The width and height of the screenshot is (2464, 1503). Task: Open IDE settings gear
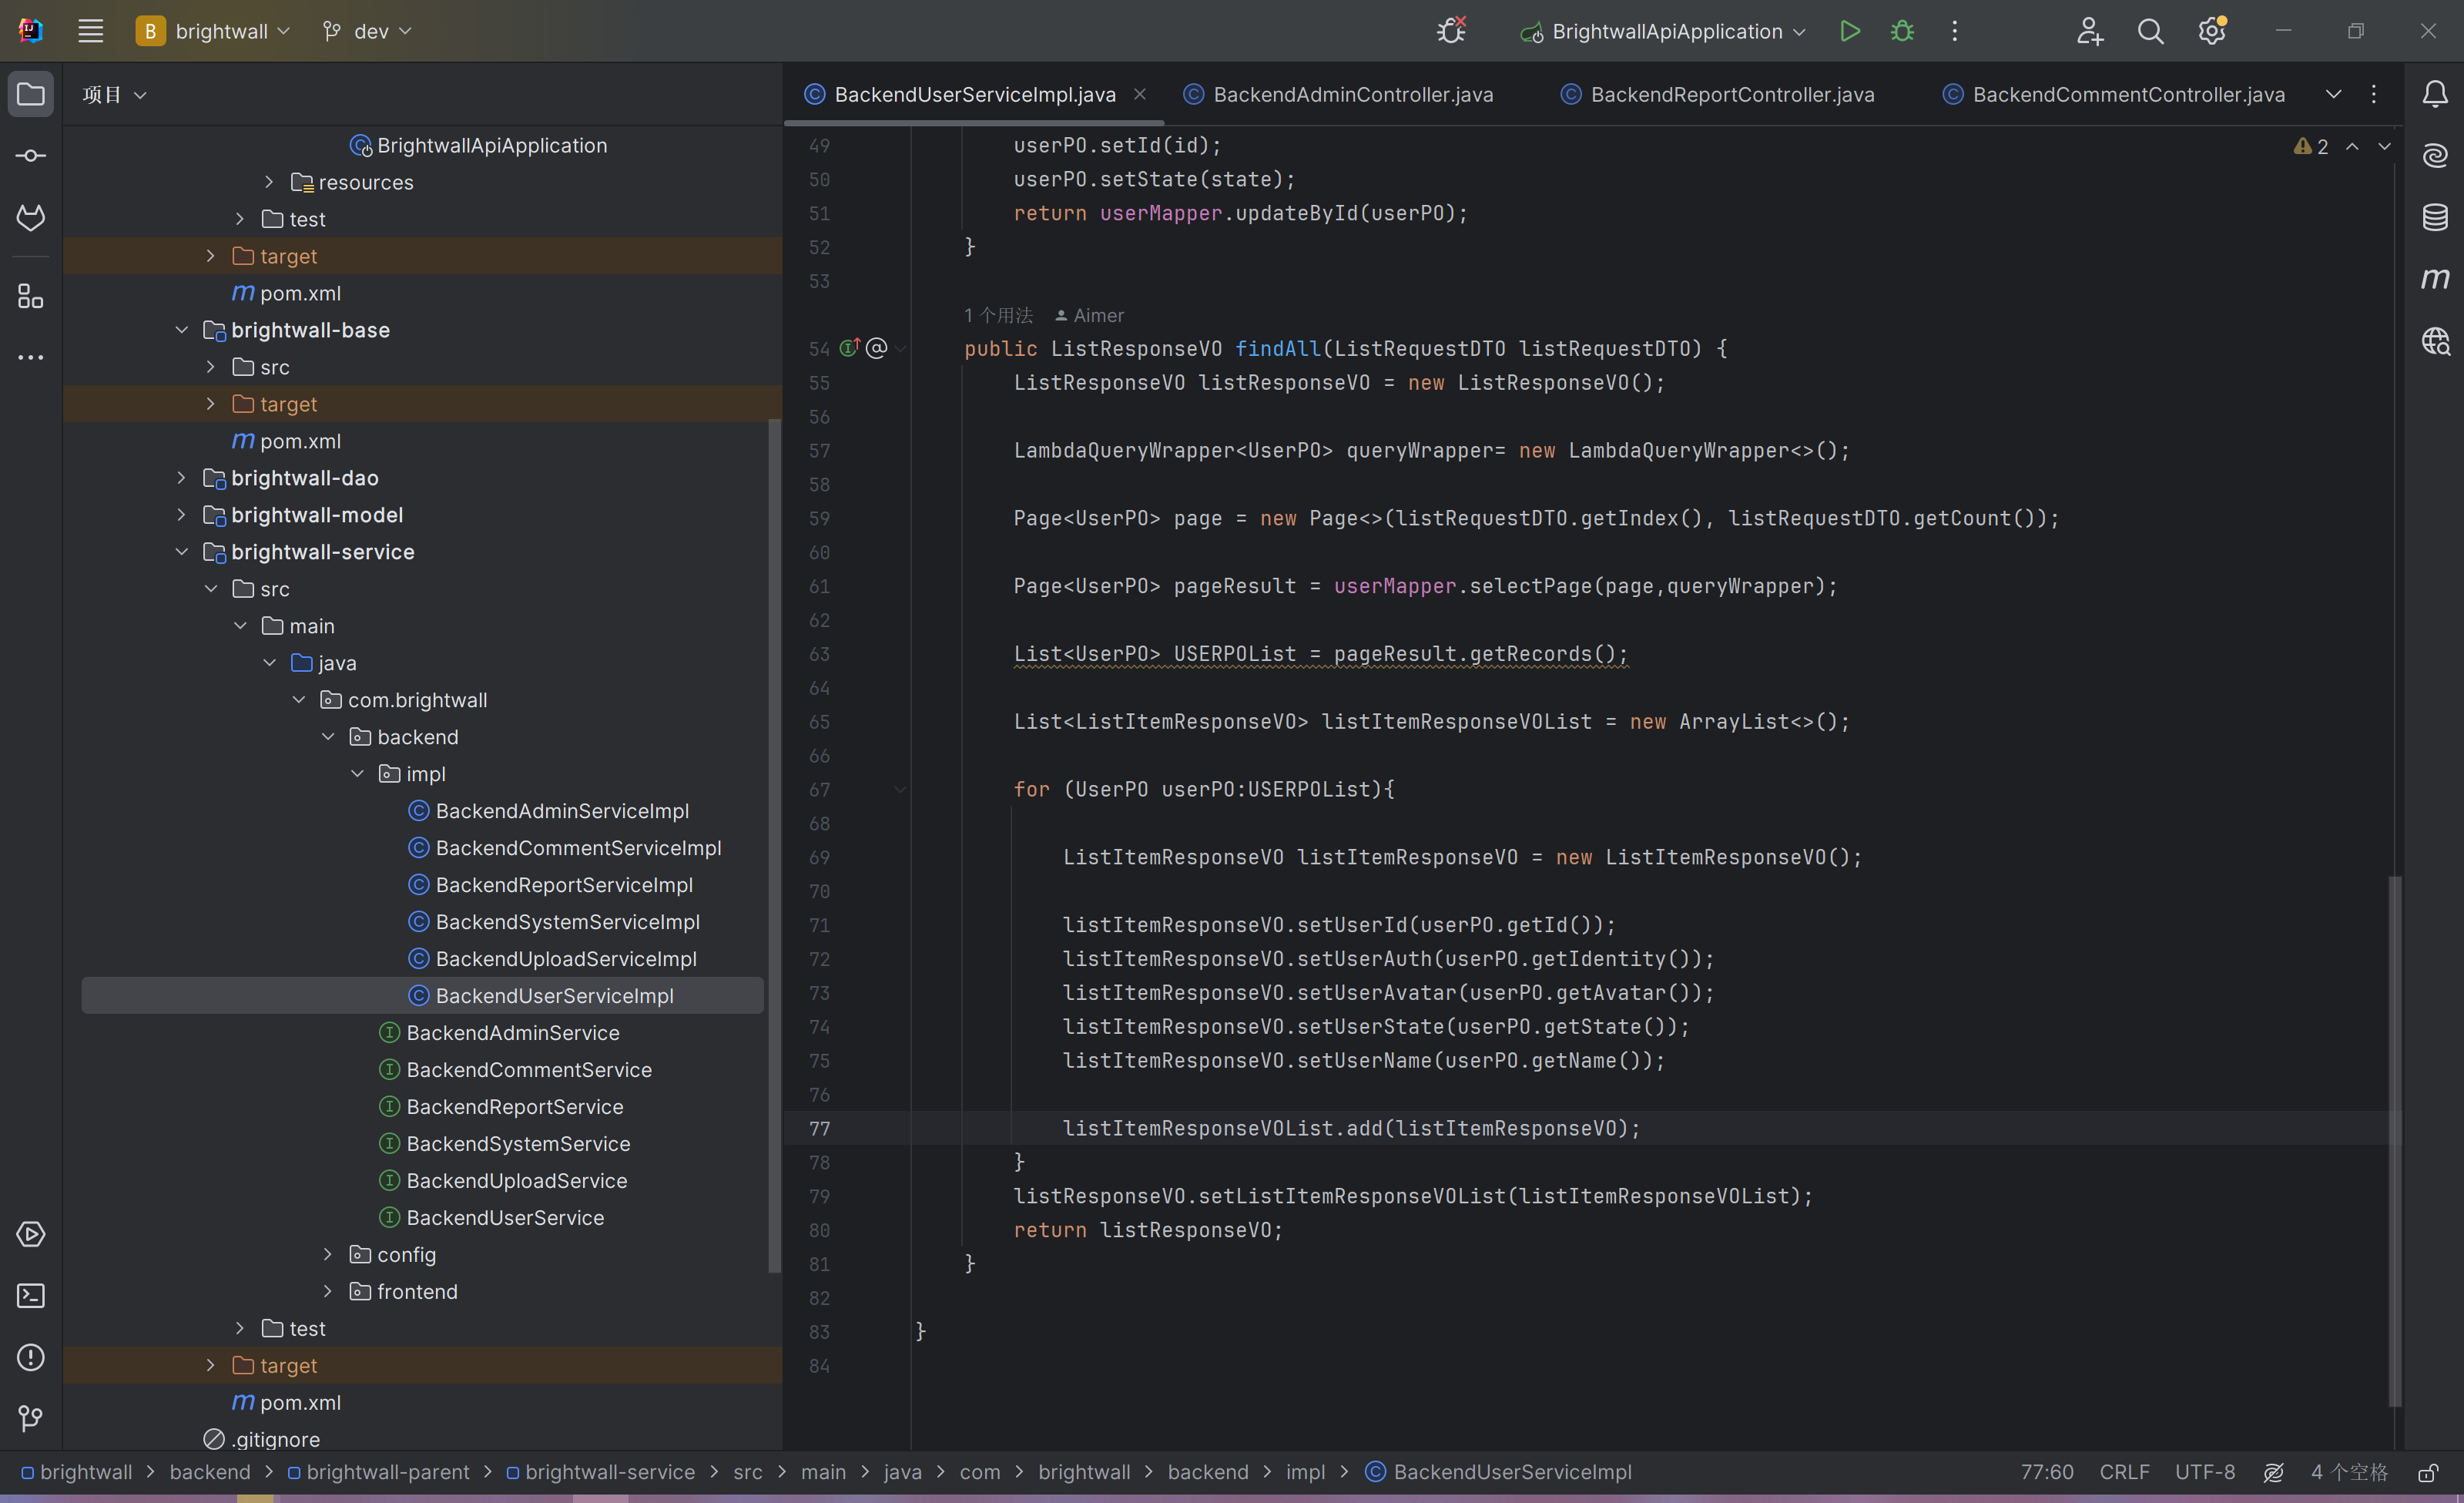2212,31
